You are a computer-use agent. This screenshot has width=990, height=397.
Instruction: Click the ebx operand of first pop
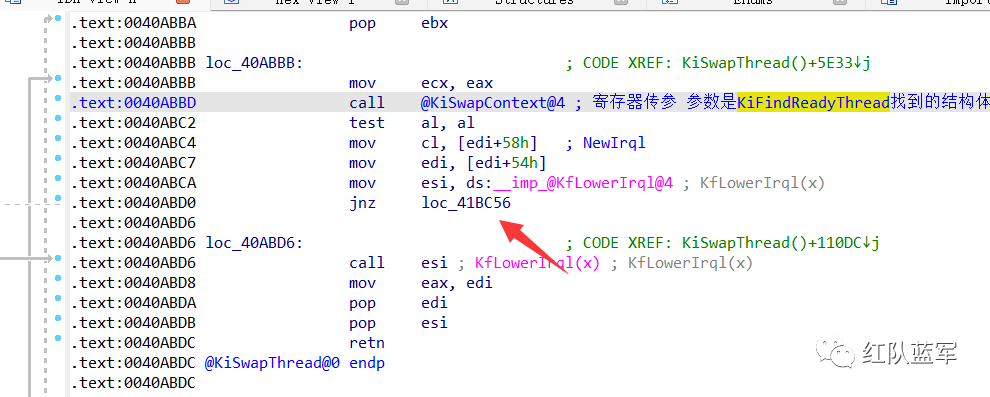(434, 23)
